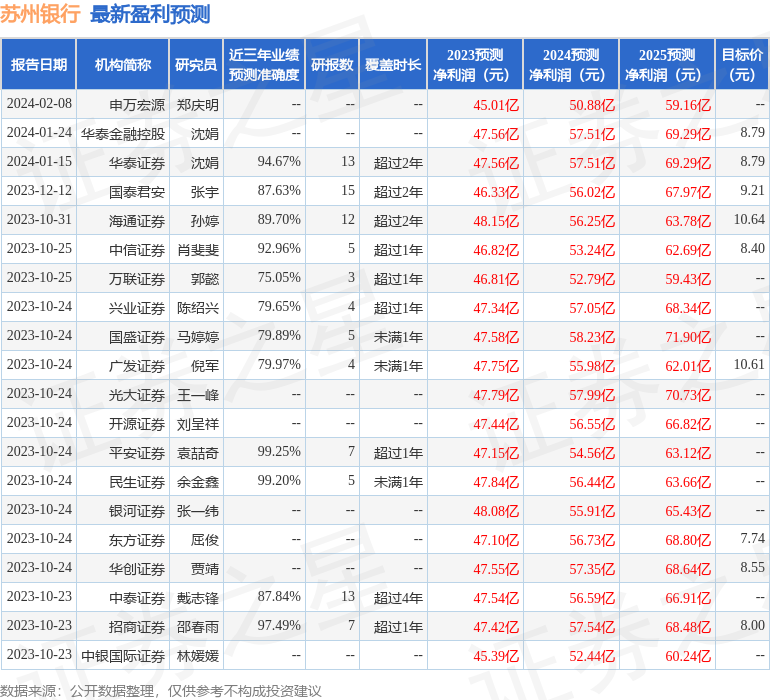Select the 报告日期 column header

pyautogui.click(x=39, y=64)
